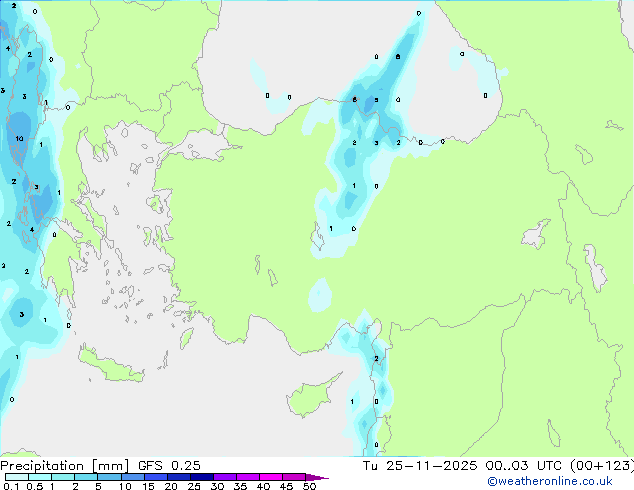This screenshot has width=634, height=490.
Task: Click legend scale value '40'
Action: (263, 486)
